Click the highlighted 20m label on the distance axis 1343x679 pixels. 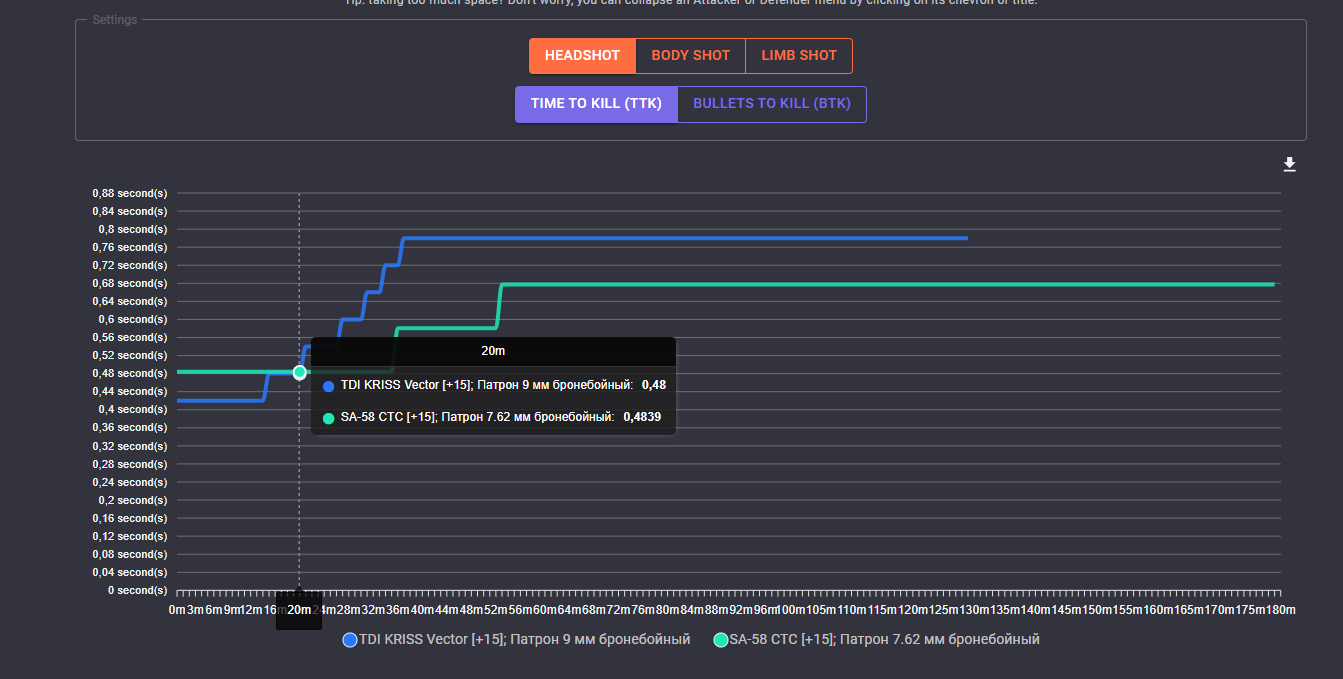tap(299, 610)
